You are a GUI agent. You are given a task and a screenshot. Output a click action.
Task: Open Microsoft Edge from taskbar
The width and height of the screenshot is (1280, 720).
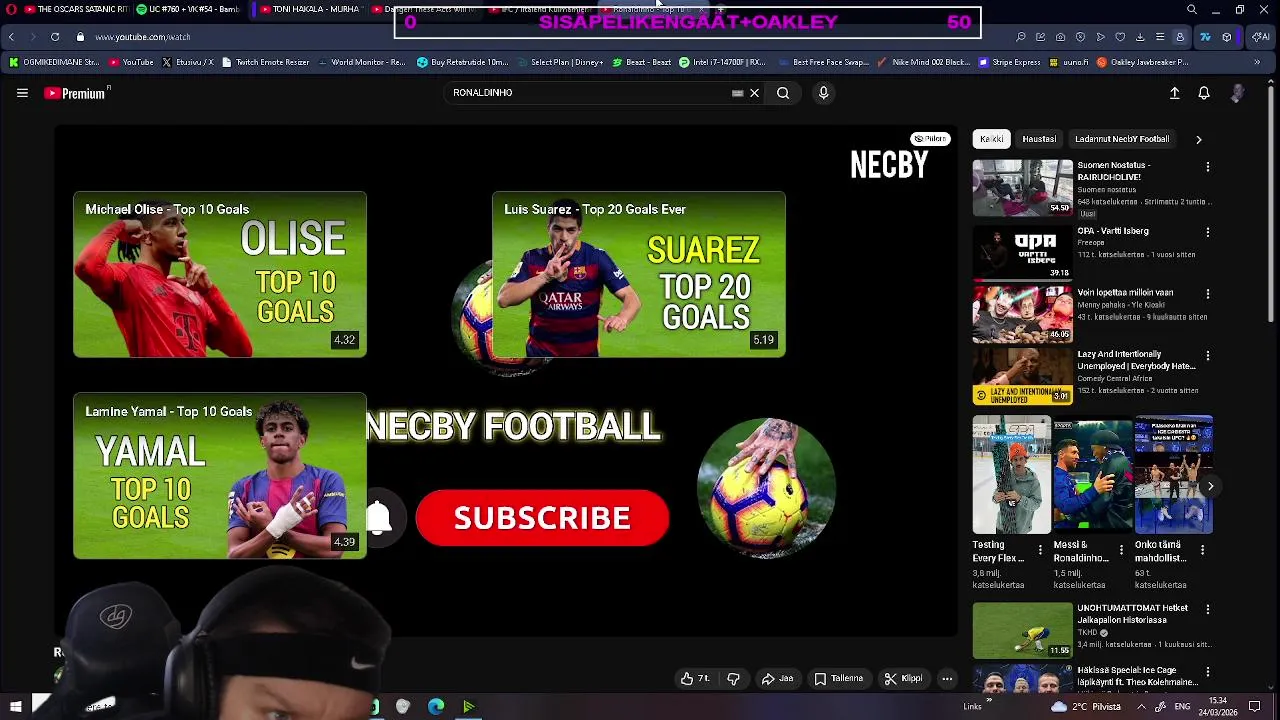tap(436, 707)
